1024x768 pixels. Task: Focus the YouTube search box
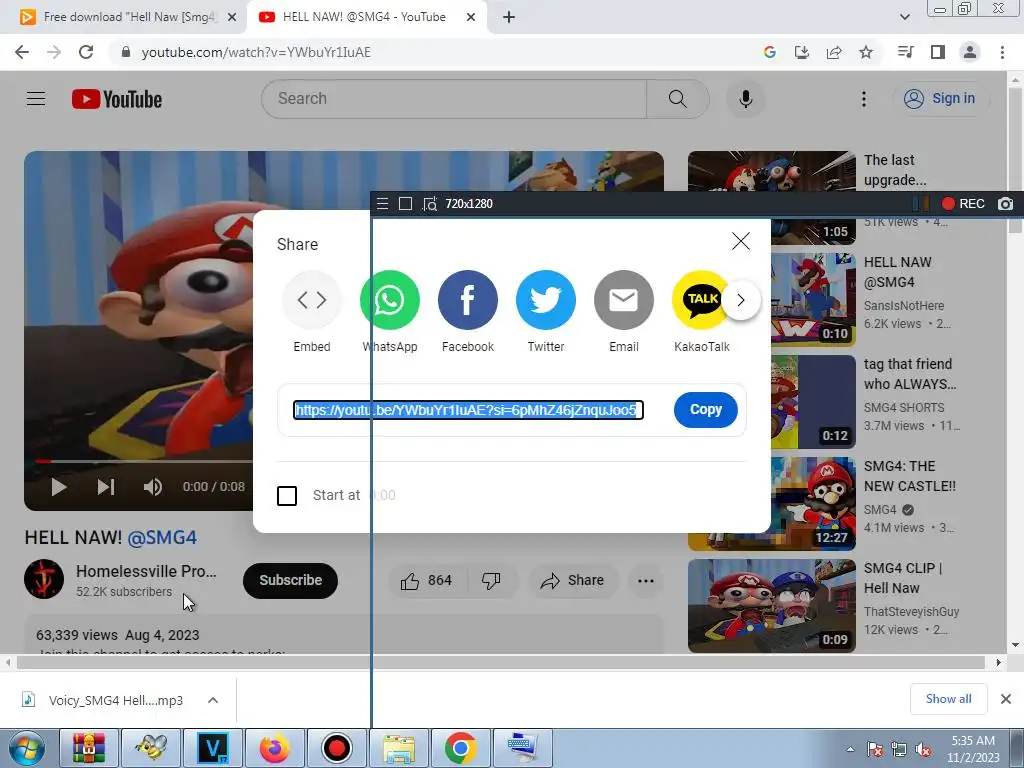(454, 99)
